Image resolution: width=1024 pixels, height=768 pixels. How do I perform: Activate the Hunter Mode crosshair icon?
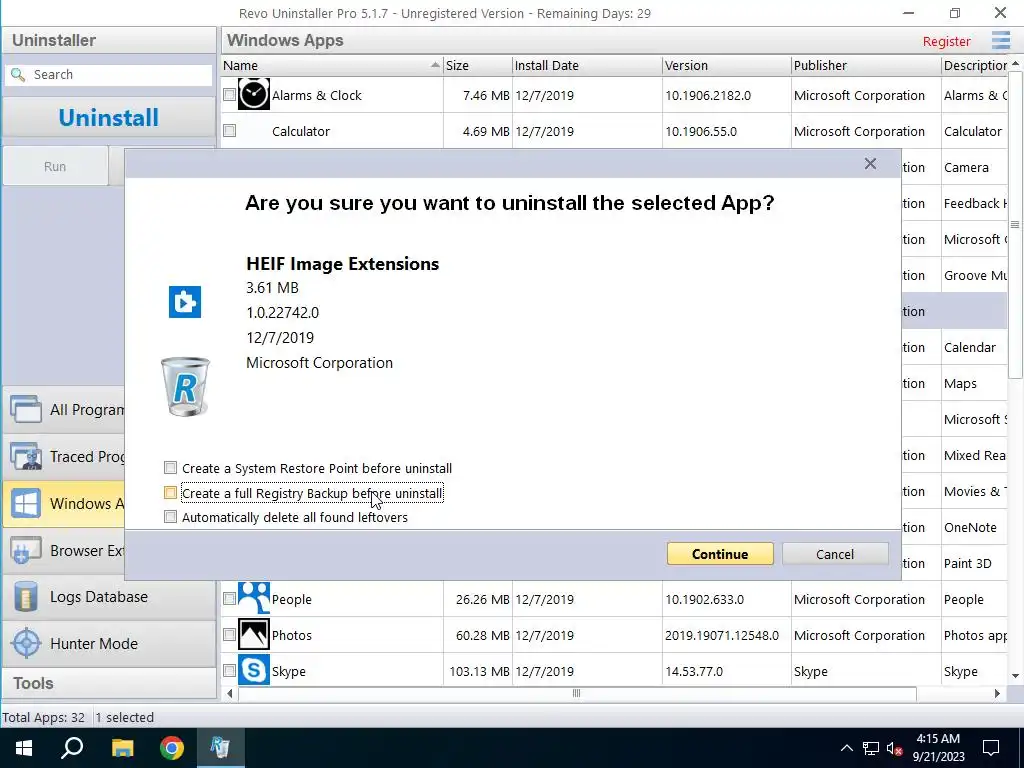click(26, 644)
